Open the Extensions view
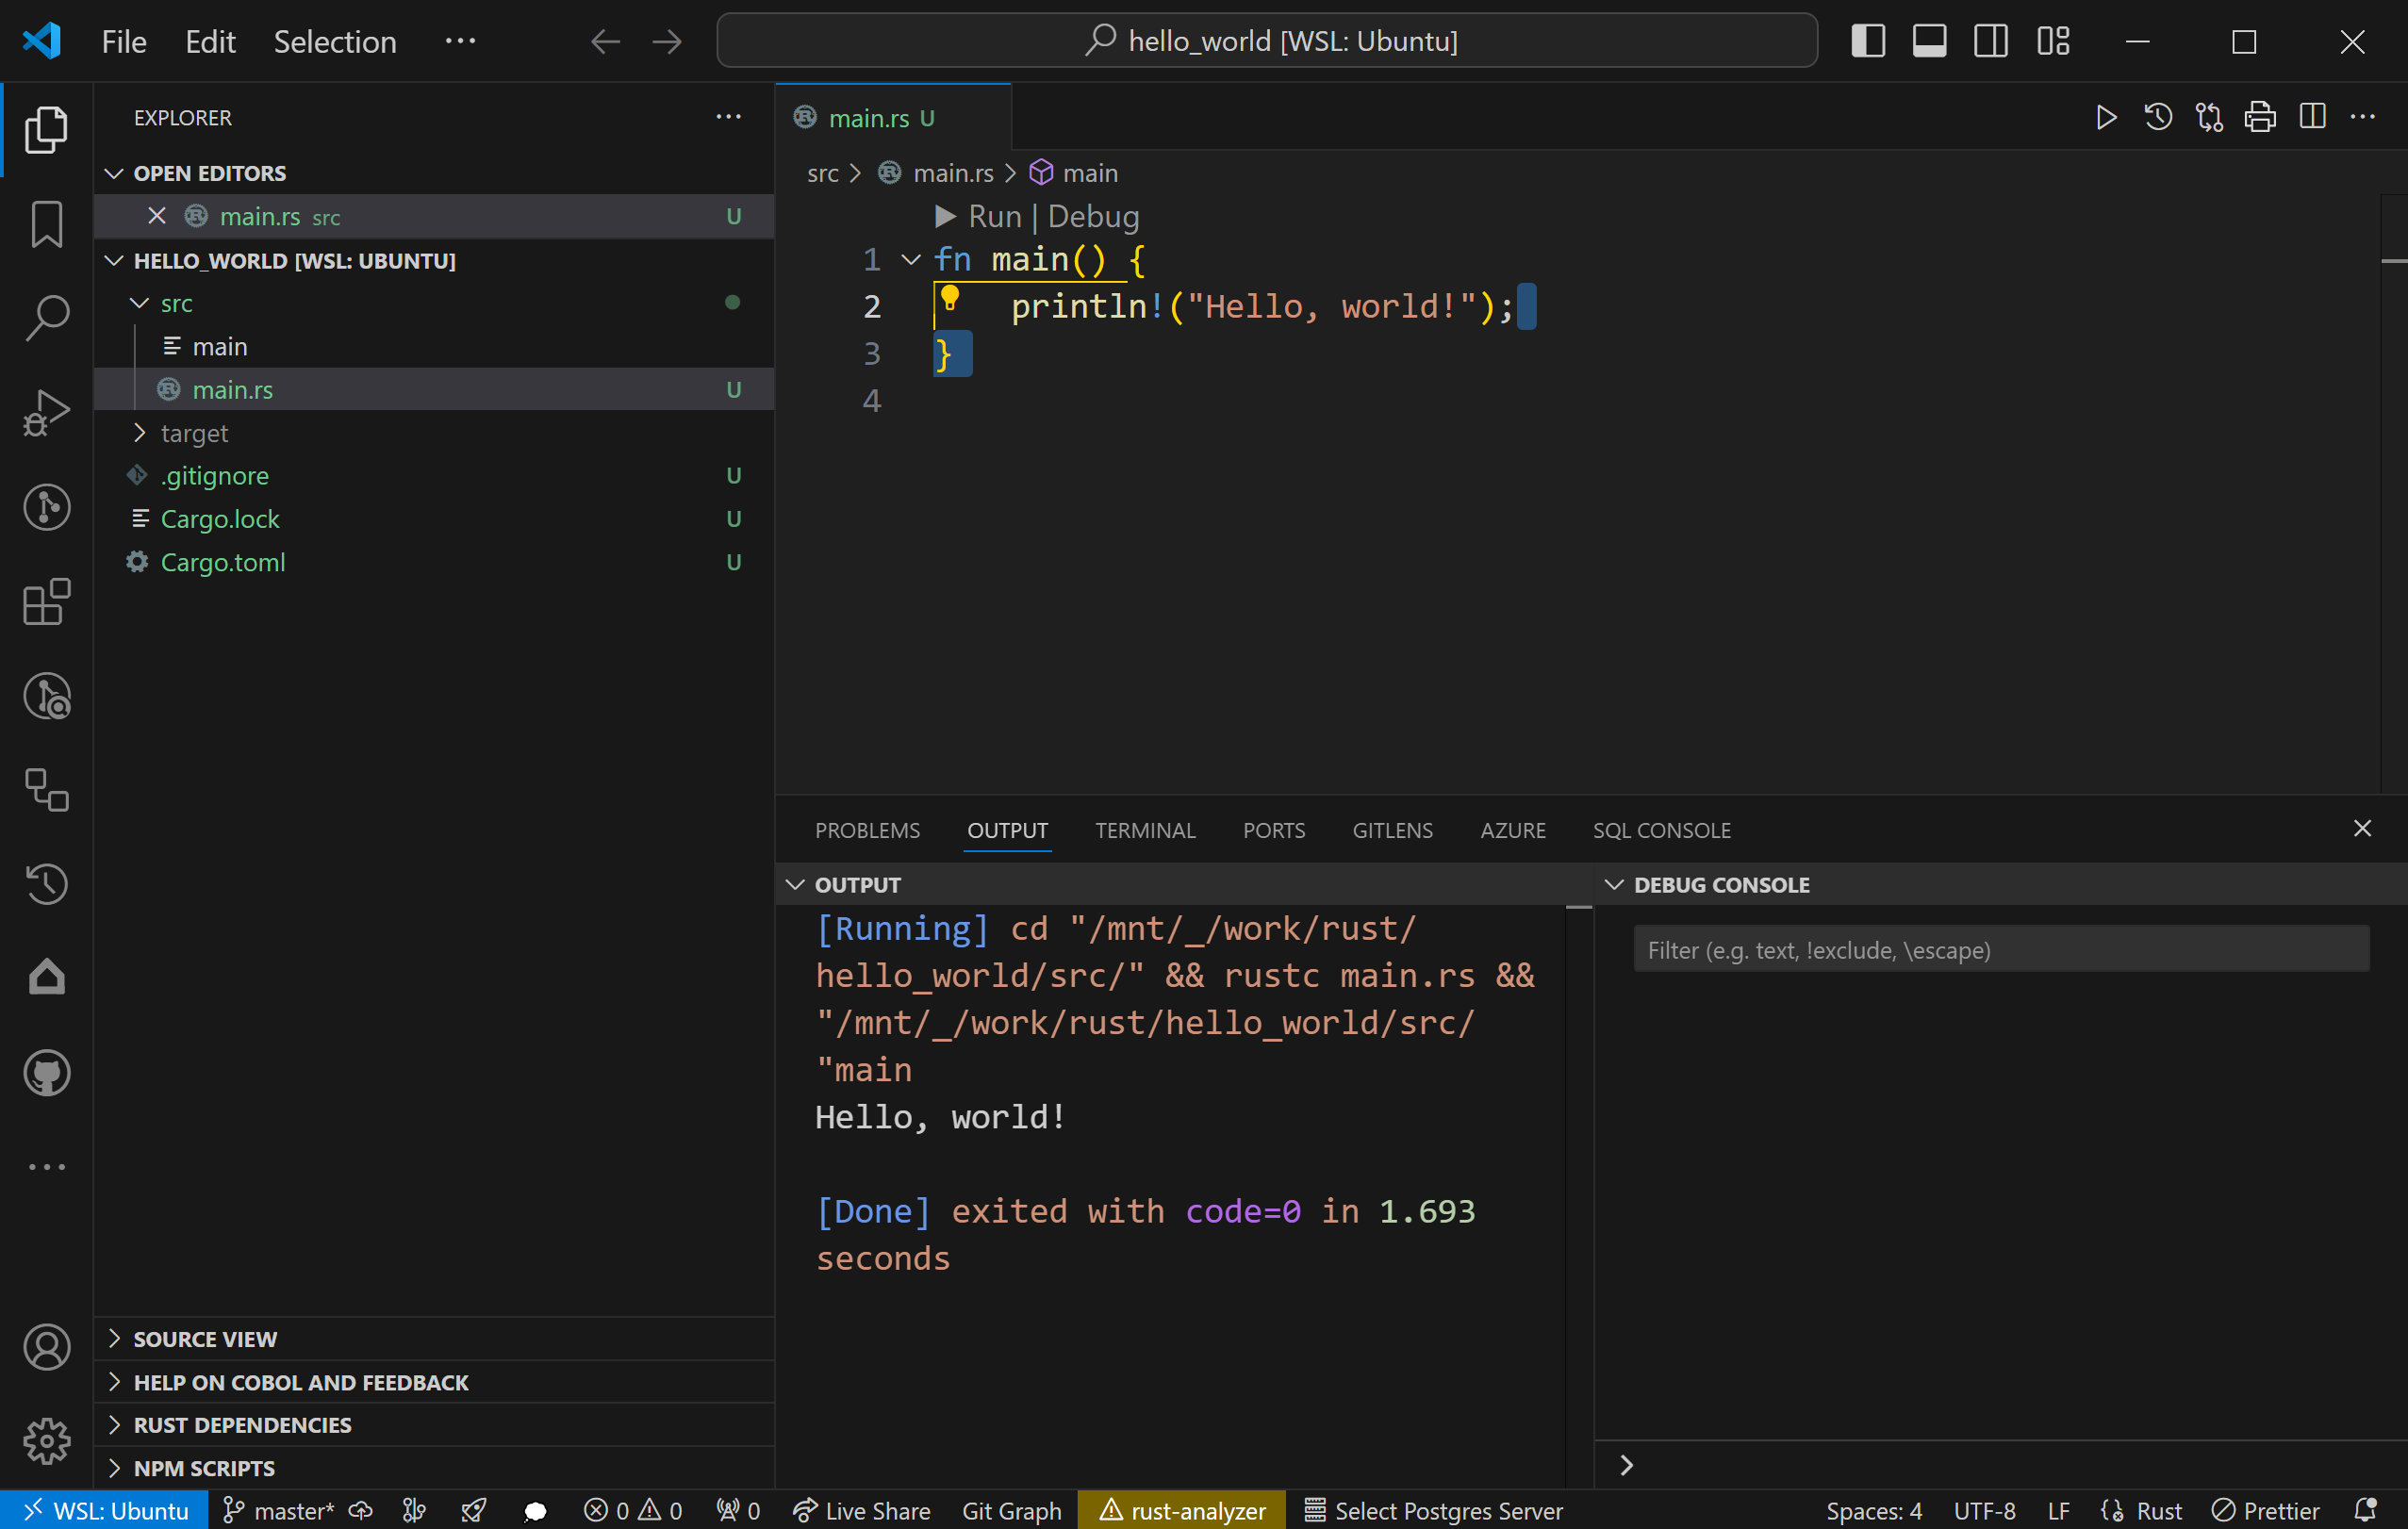The height and width of the screenshot is (1529, 2408). 46,601
